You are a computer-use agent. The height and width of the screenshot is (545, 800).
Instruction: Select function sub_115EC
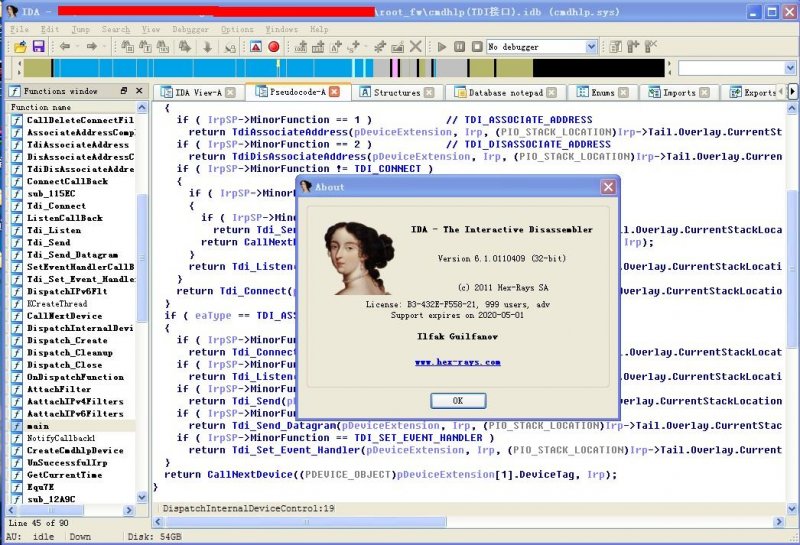pyautogui.click(x=51, y=193)
